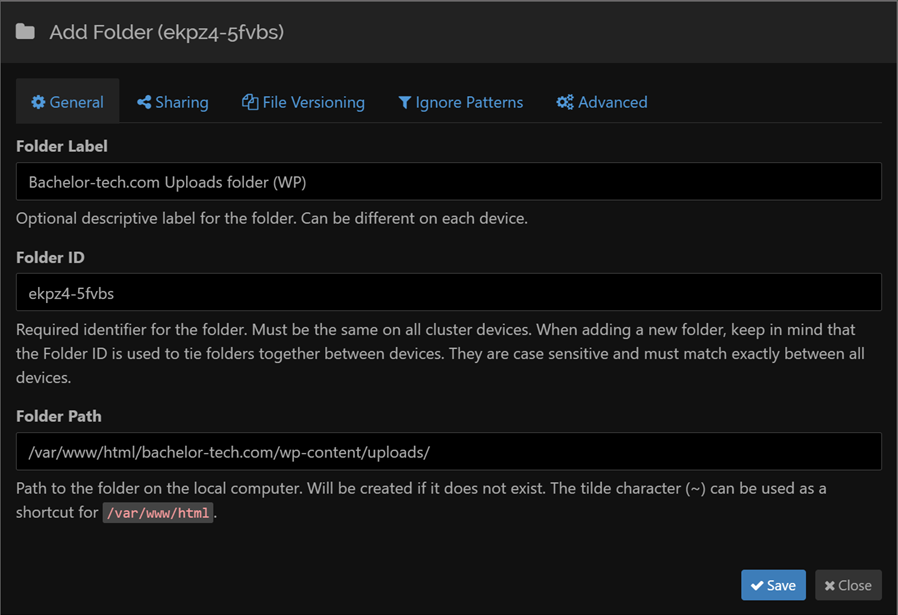Click the Add Folder (ekpz4-5fvbs) title text
Screen dimensions: 898x615
point(166,32)
